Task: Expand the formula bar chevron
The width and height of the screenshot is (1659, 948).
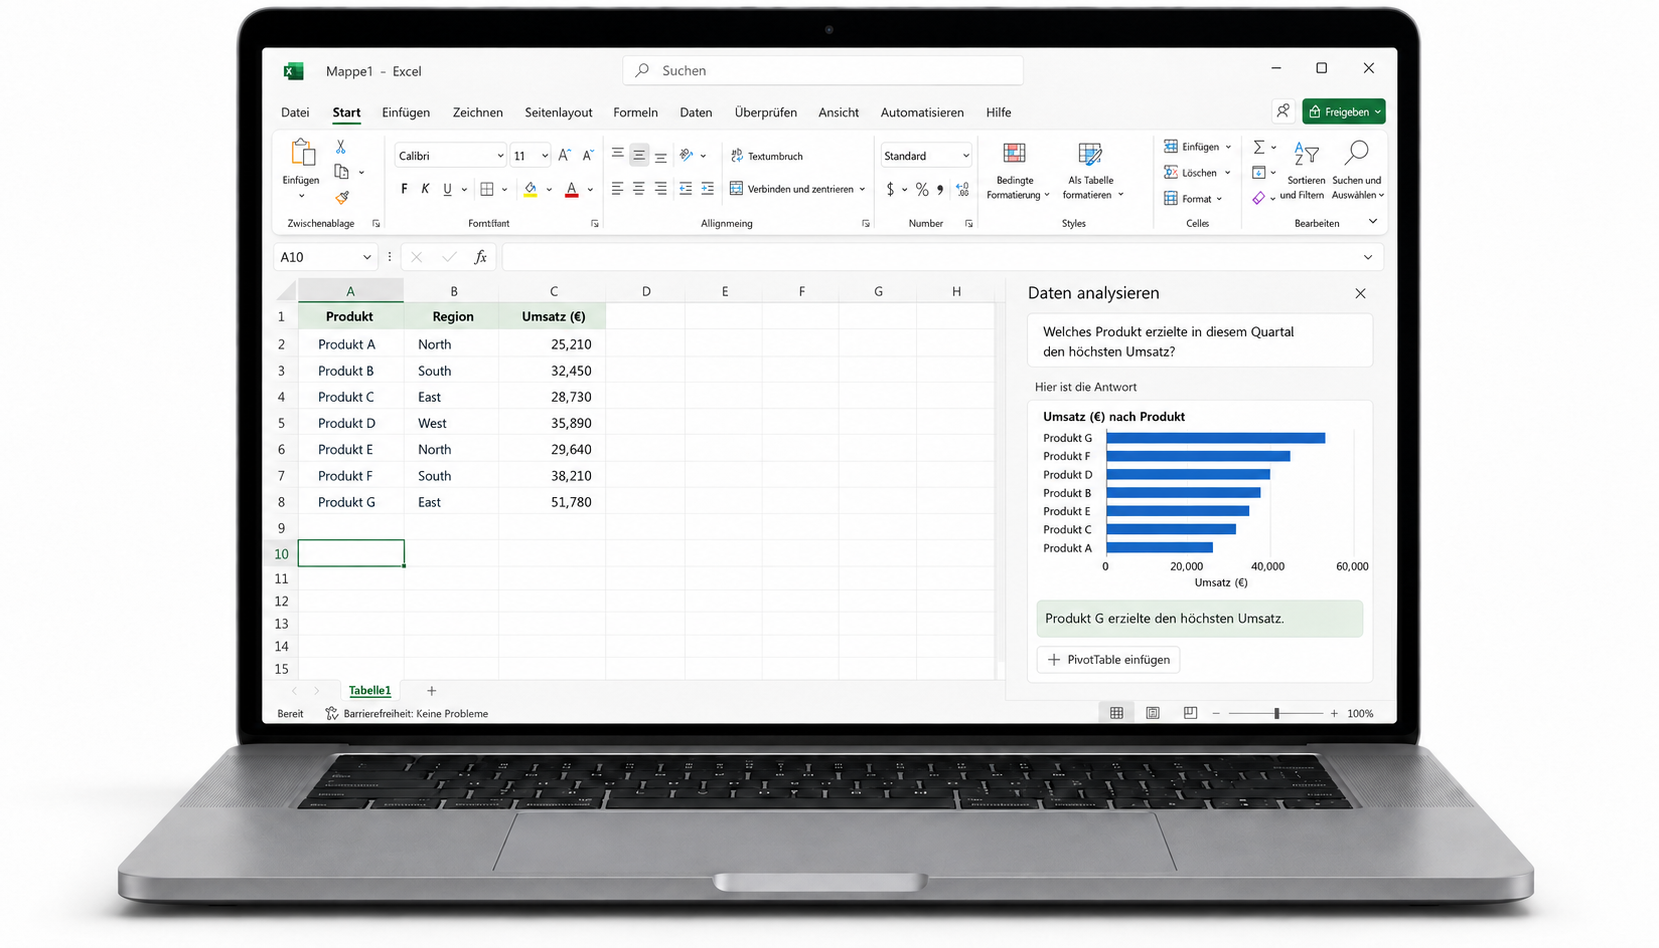Action: tap(1368, 257)
